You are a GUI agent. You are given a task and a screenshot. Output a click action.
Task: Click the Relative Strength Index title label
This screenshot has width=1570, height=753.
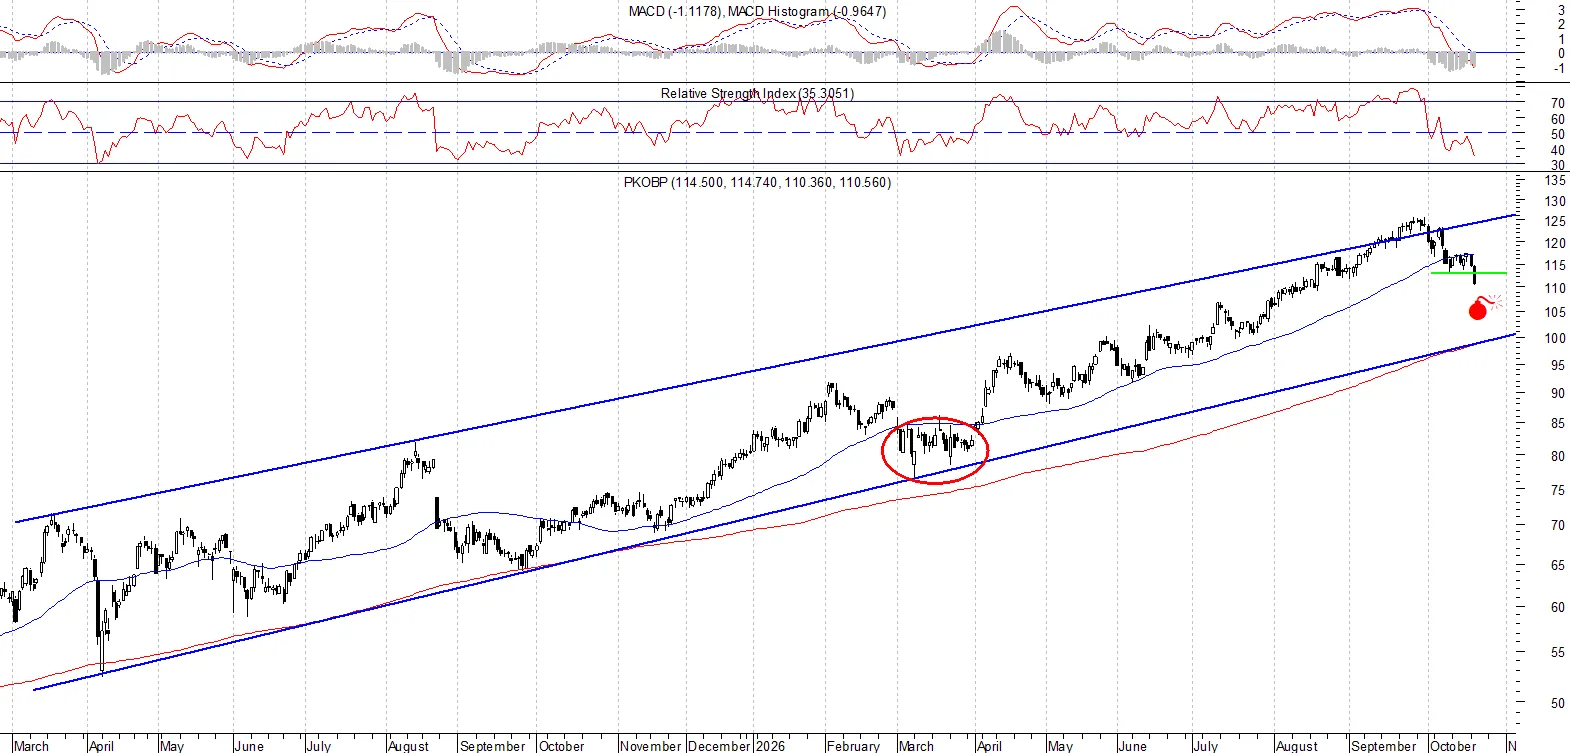757,93
